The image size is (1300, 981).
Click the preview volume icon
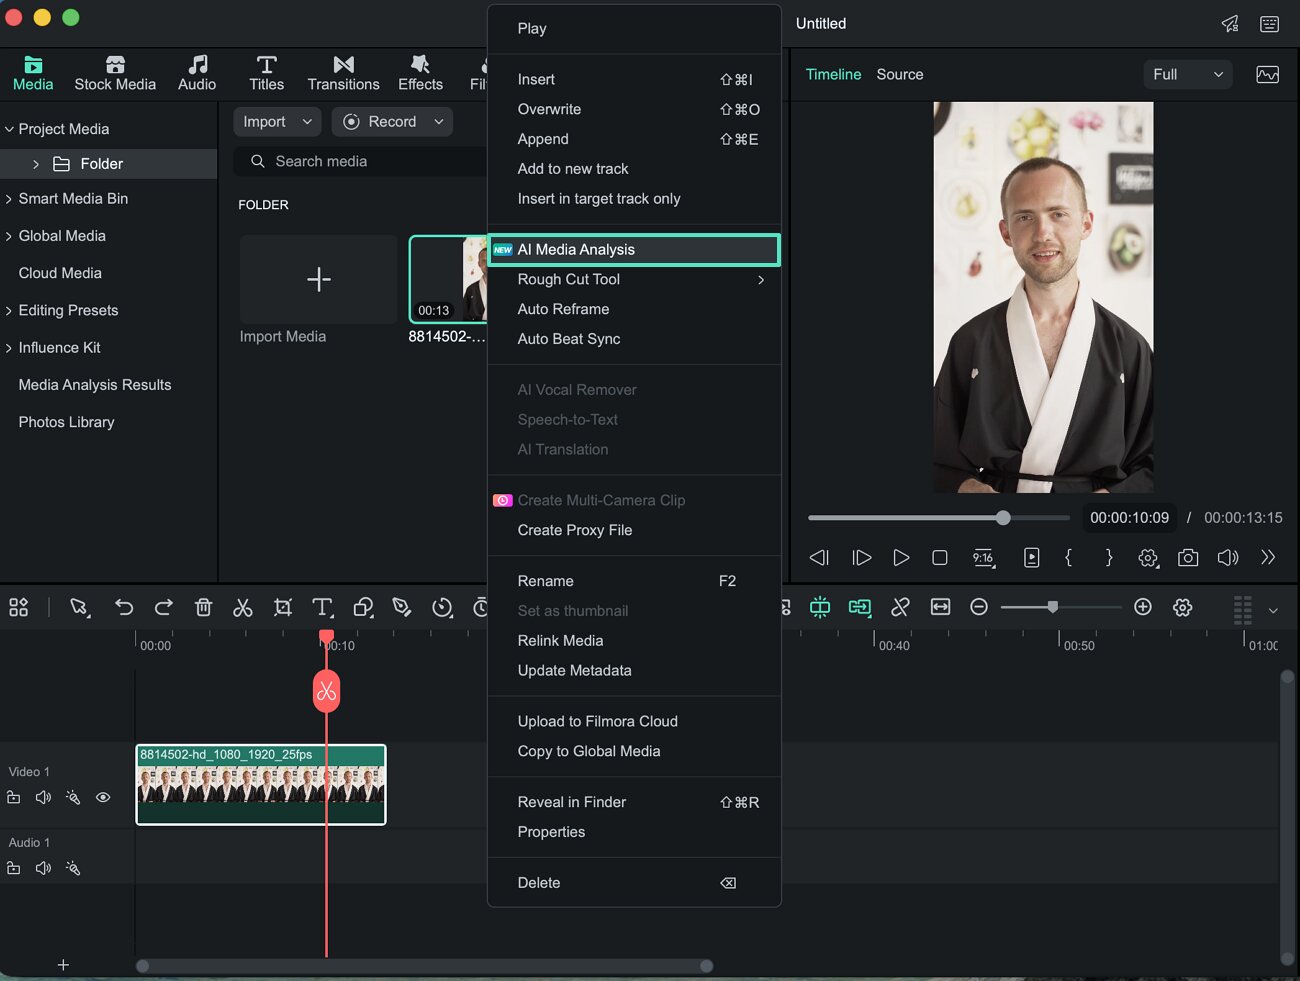pos(1228,558)
